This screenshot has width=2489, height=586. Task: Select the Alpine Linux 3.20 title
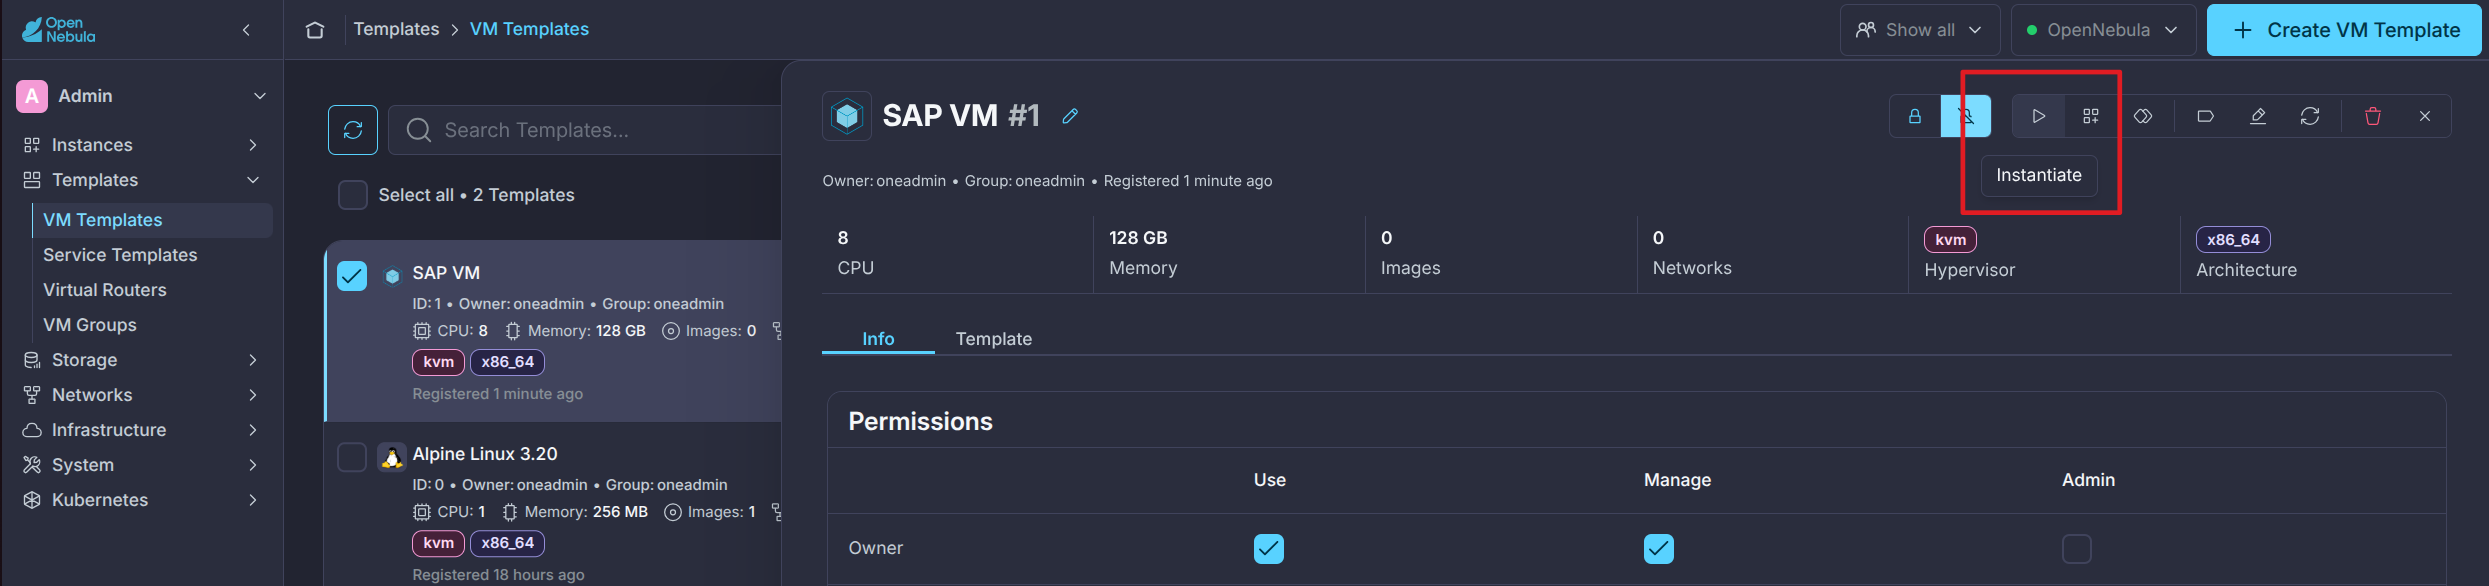485,454
